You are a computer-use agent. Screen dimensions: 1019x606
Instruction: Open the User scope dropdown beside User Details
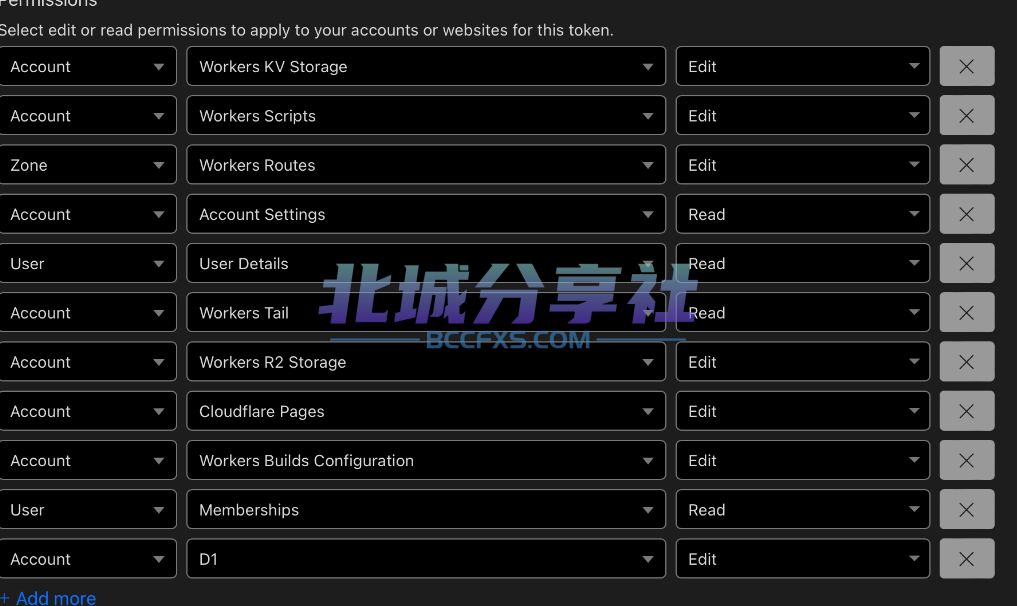88,263
